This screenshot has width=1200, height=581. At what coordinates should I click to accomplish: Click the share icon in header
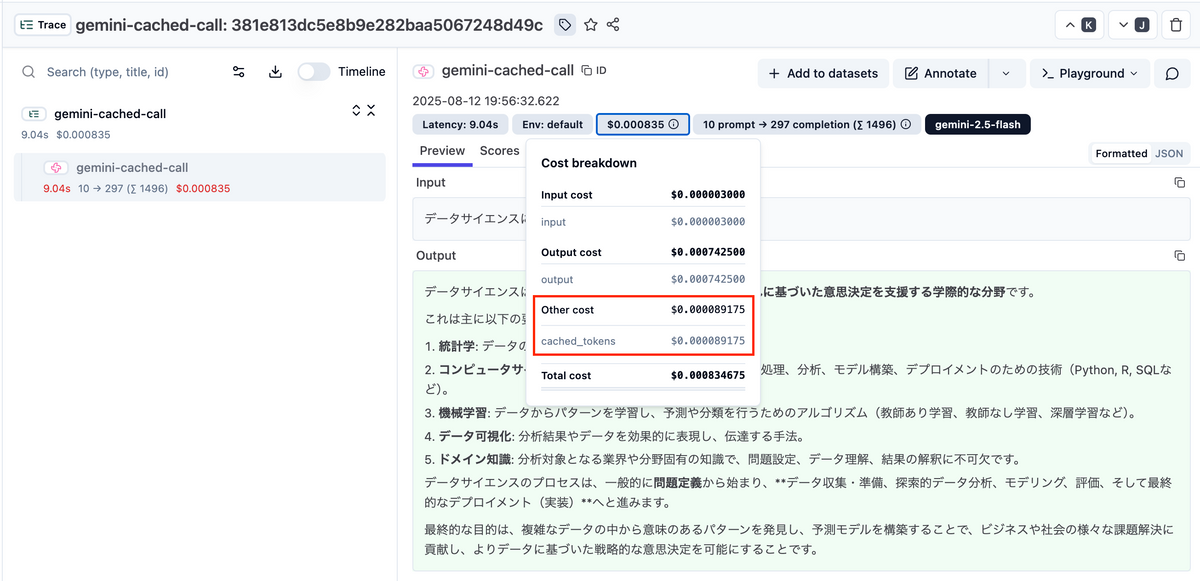point(614,25)
